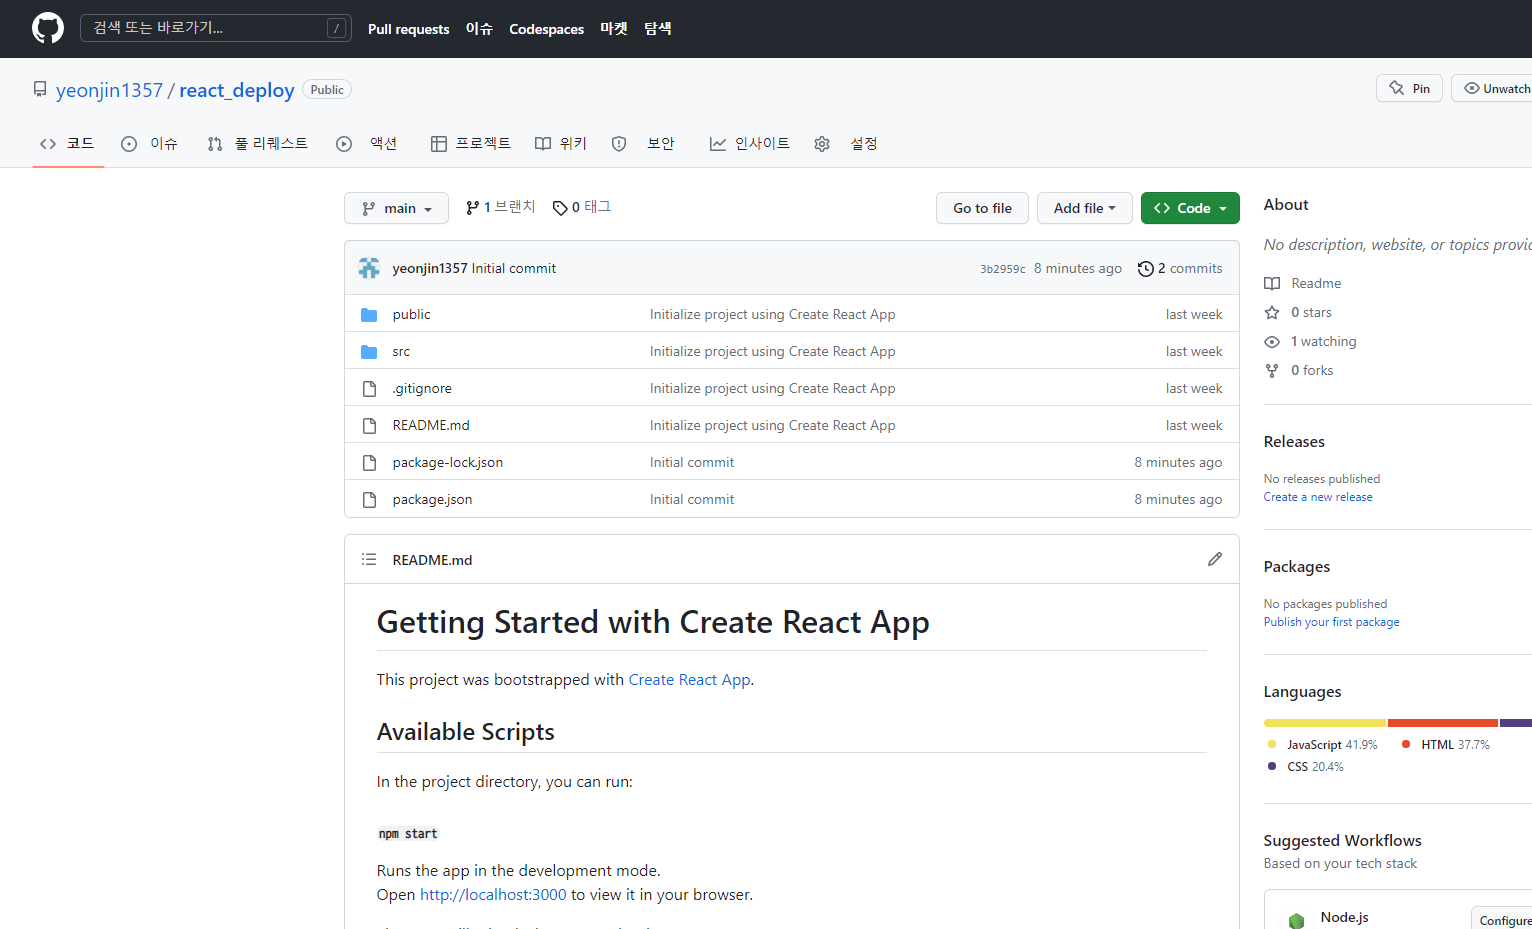Screen dimensions: 1532x929
Task: Click the tag icon next to 0 태그
Action: [560, 208]
